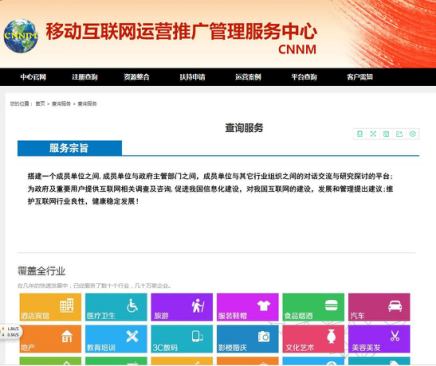Open the 文化艺术 vase tile
The image size is (436, 366).
tap(313, 339)
